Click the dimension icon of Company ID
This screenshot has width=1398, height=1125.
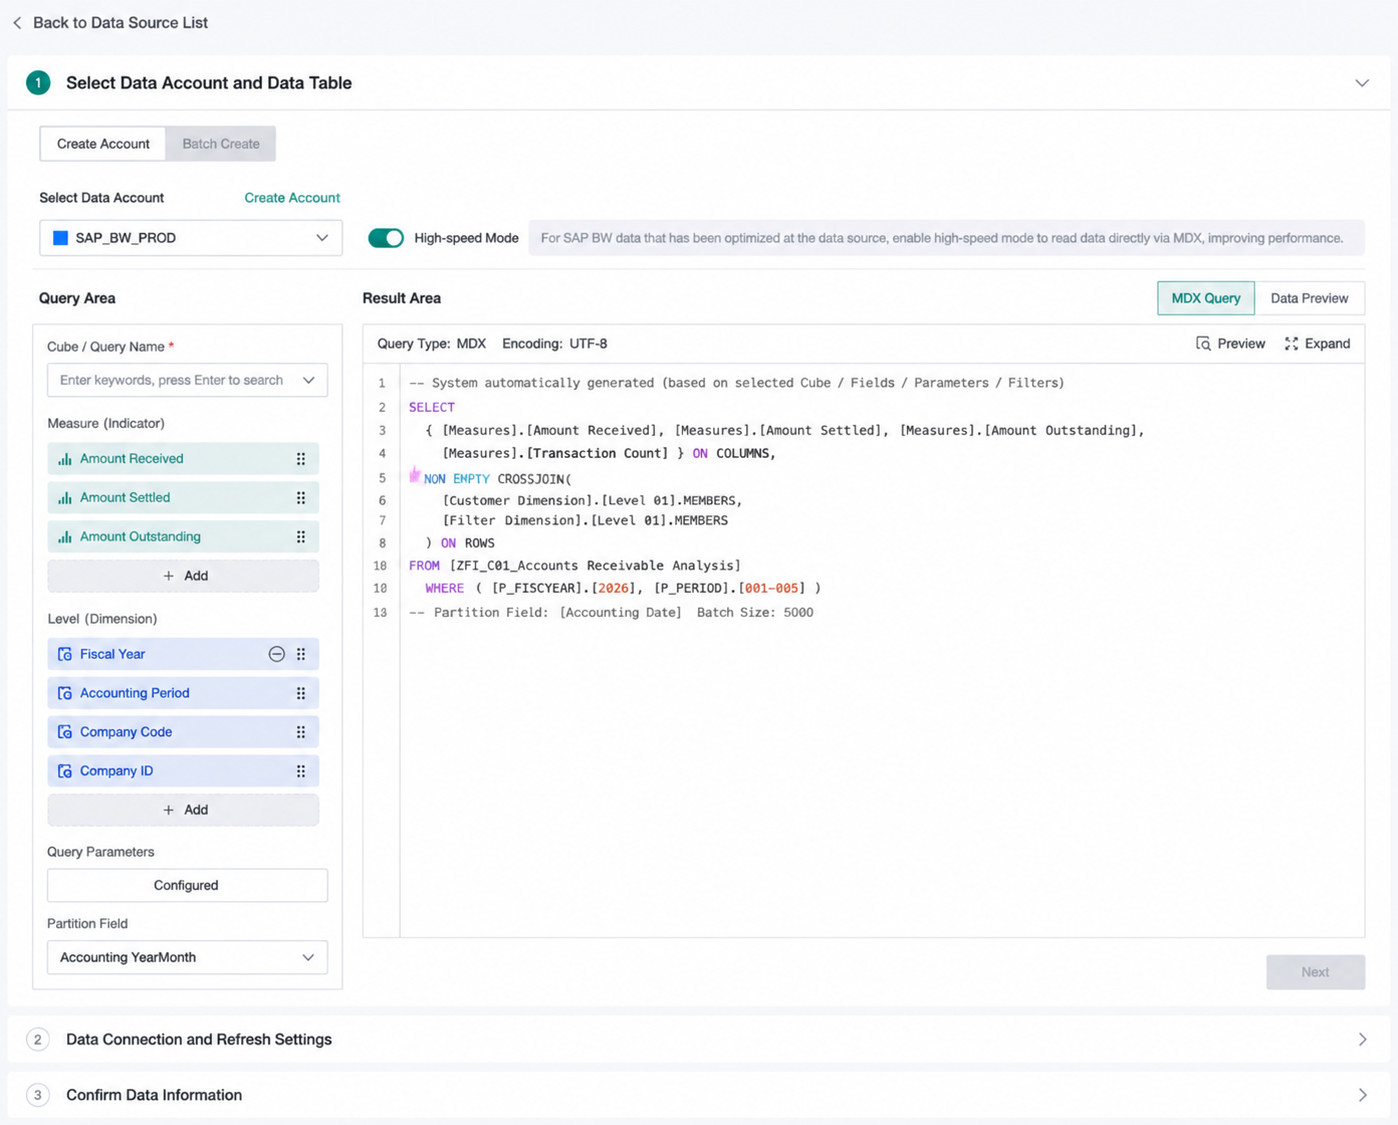[x=65, y=771]
